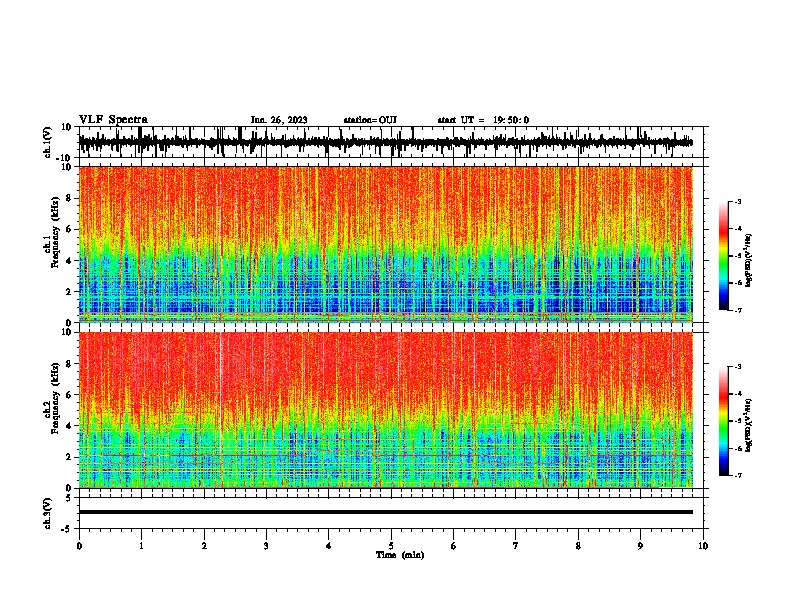Click time axis tick label "7"

[516, 546]
